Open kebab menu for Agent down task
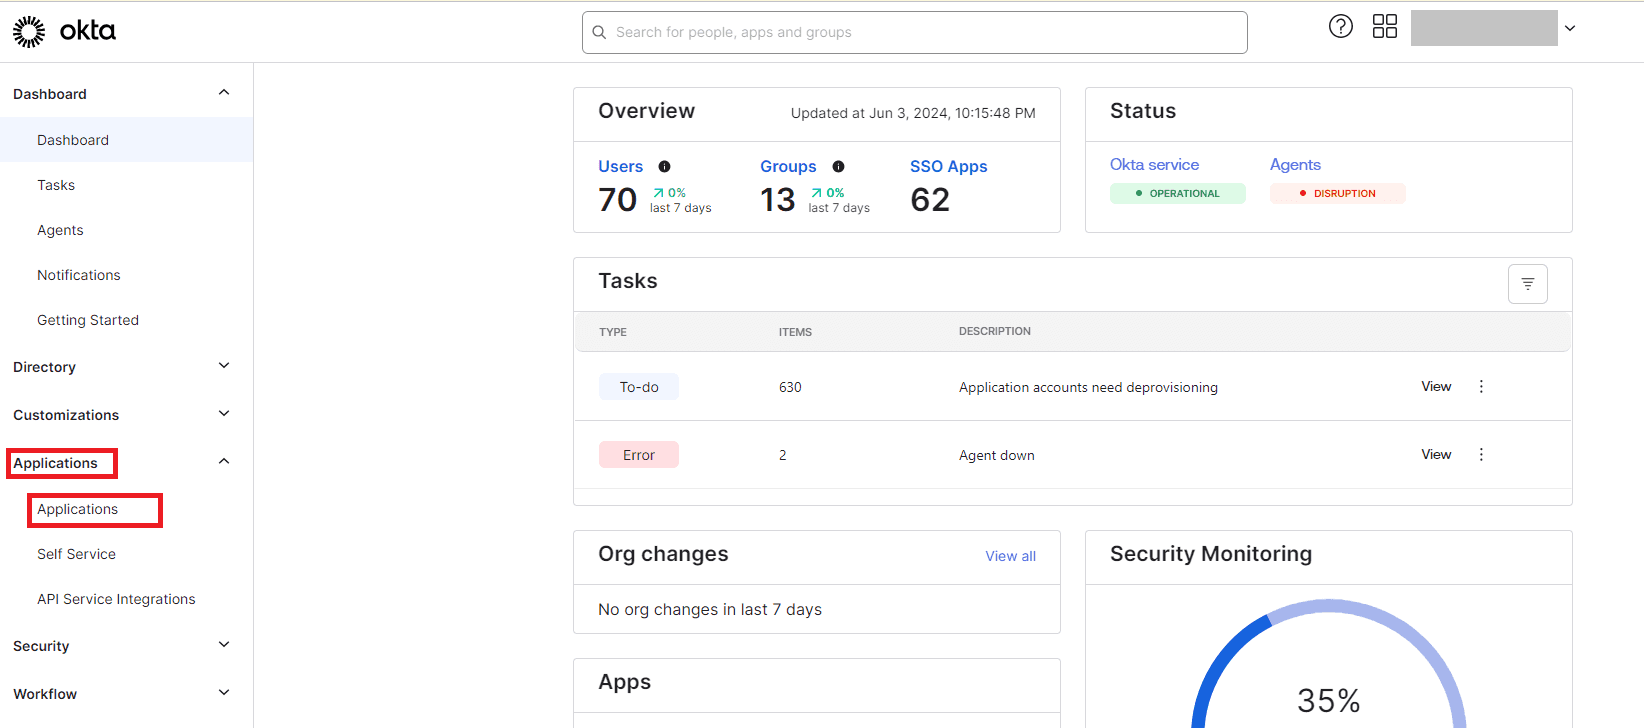 tap(1481, 455)
